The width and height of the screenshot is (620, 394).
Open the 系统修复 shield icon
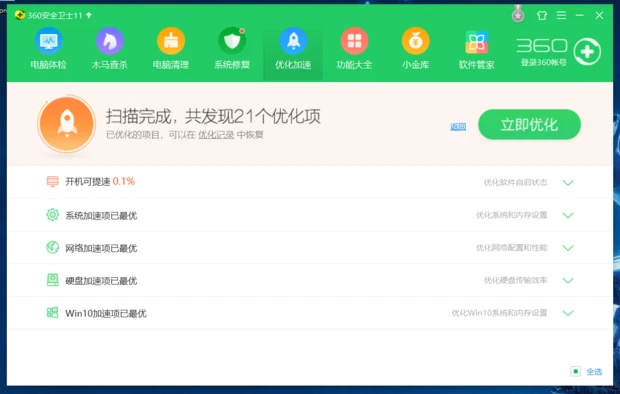232,41
